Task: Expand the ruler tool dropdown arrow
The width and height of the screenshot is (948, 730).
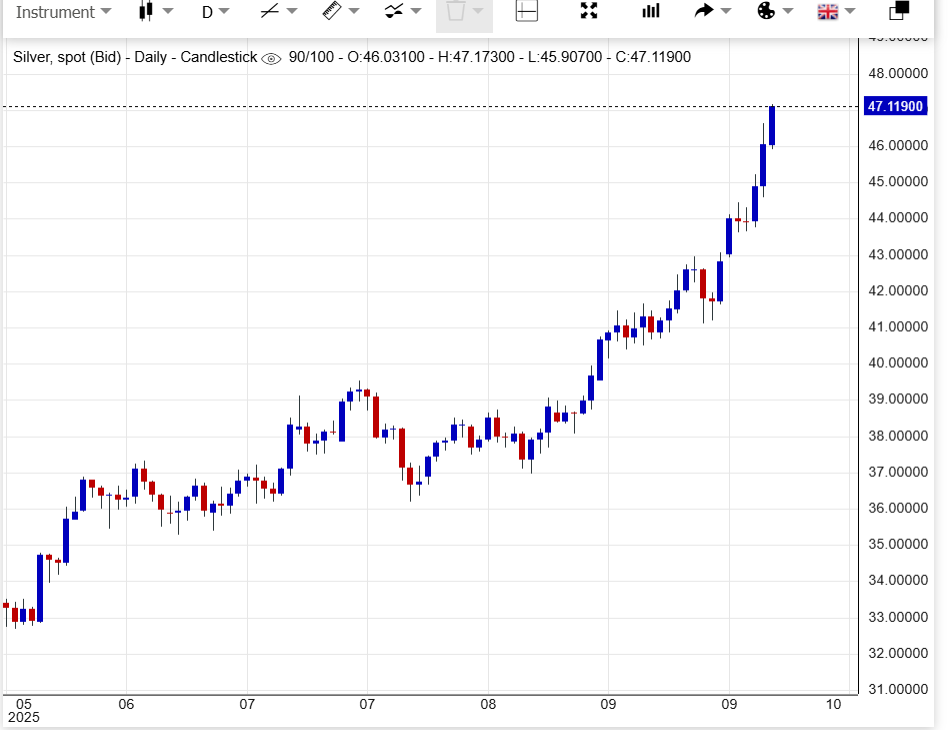Action: [354, 11]
